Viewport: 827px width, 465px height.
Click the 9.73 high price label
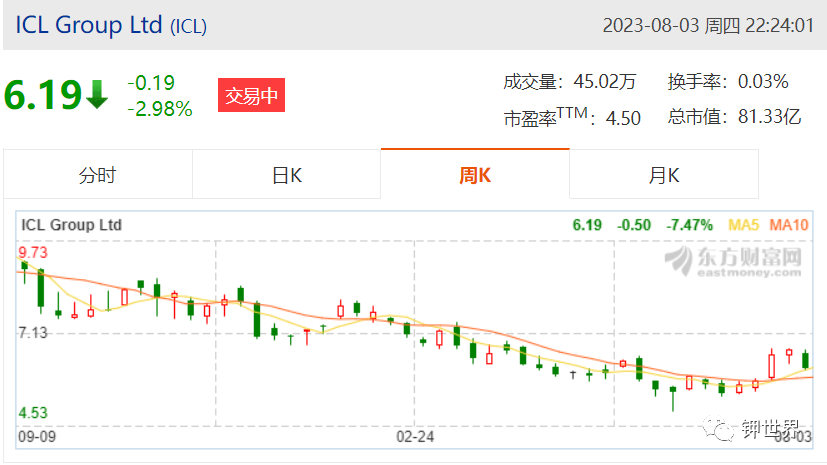[x=33, y=253]
